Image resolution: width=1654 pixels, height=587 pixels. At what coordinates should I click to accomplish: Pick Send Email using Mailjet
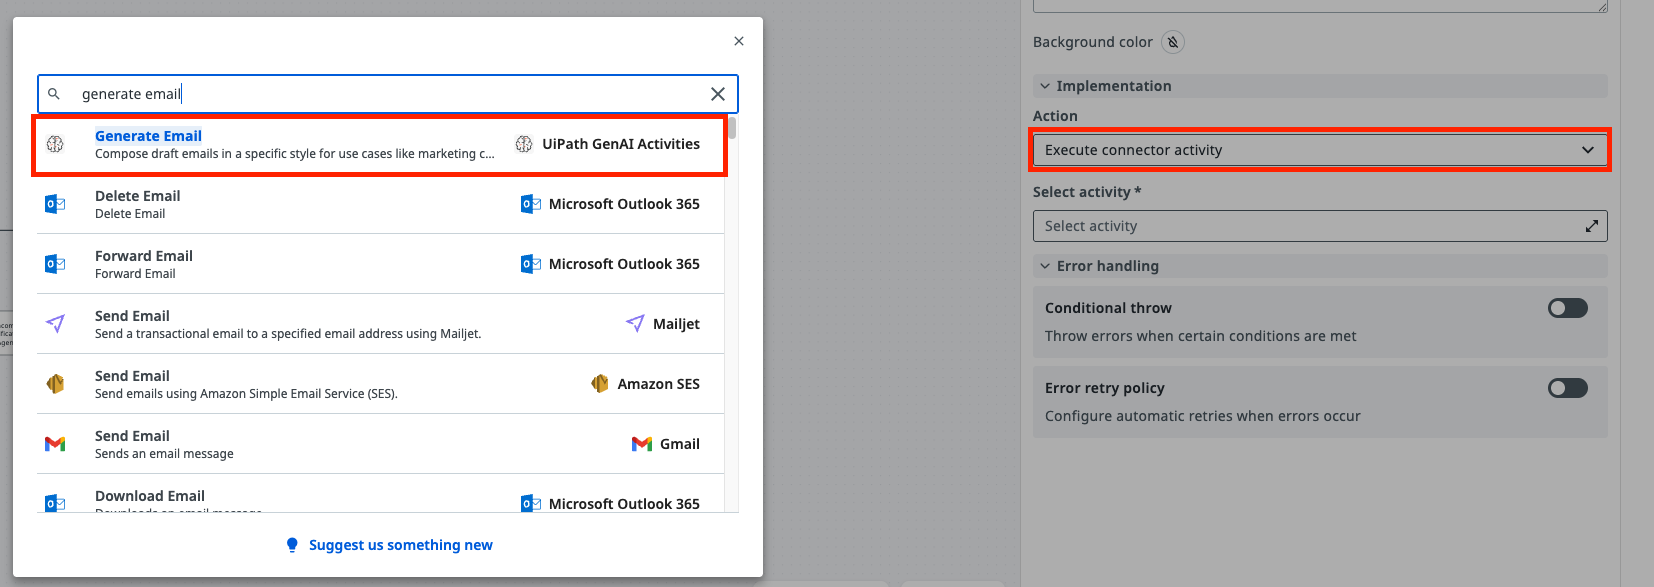click(380, 324)
